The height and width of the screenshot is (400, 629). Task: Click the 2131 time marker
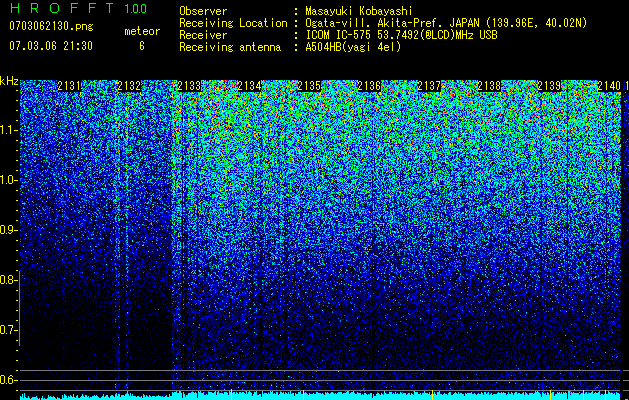[x=69, y=86]
